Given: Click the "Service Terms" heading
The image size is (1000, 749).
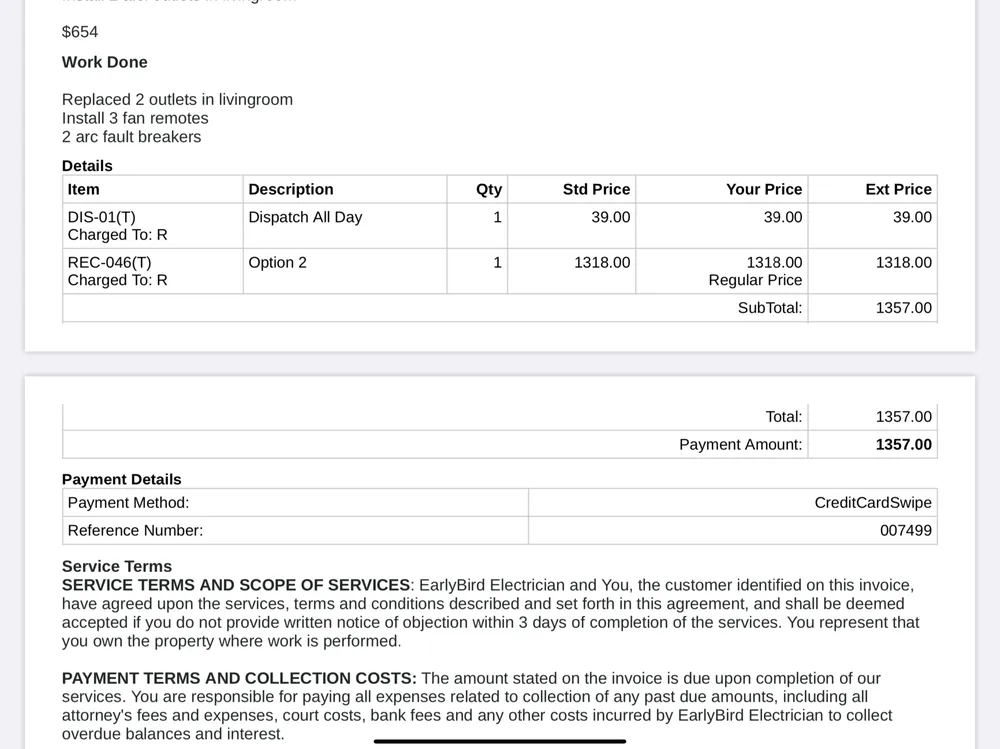Looking at the screenshot, I should coord(117,566).
